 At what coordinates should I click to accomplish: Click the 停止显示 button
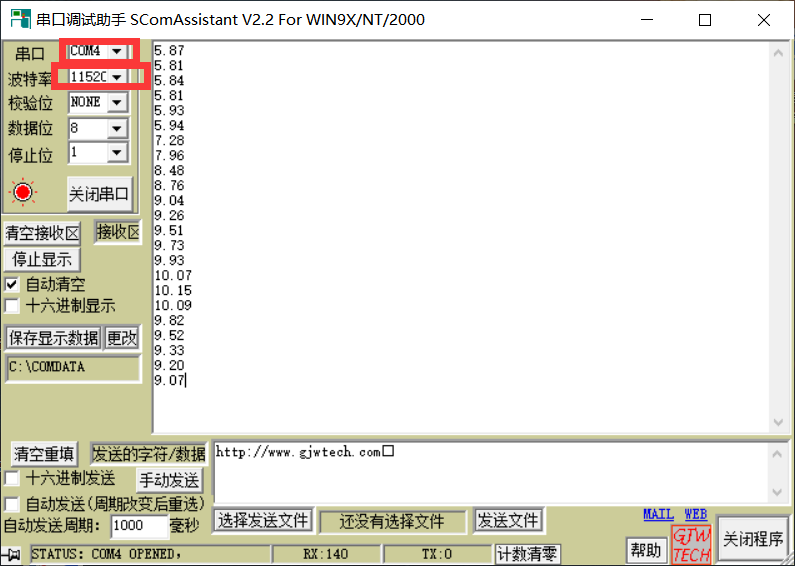click(42, 260)
